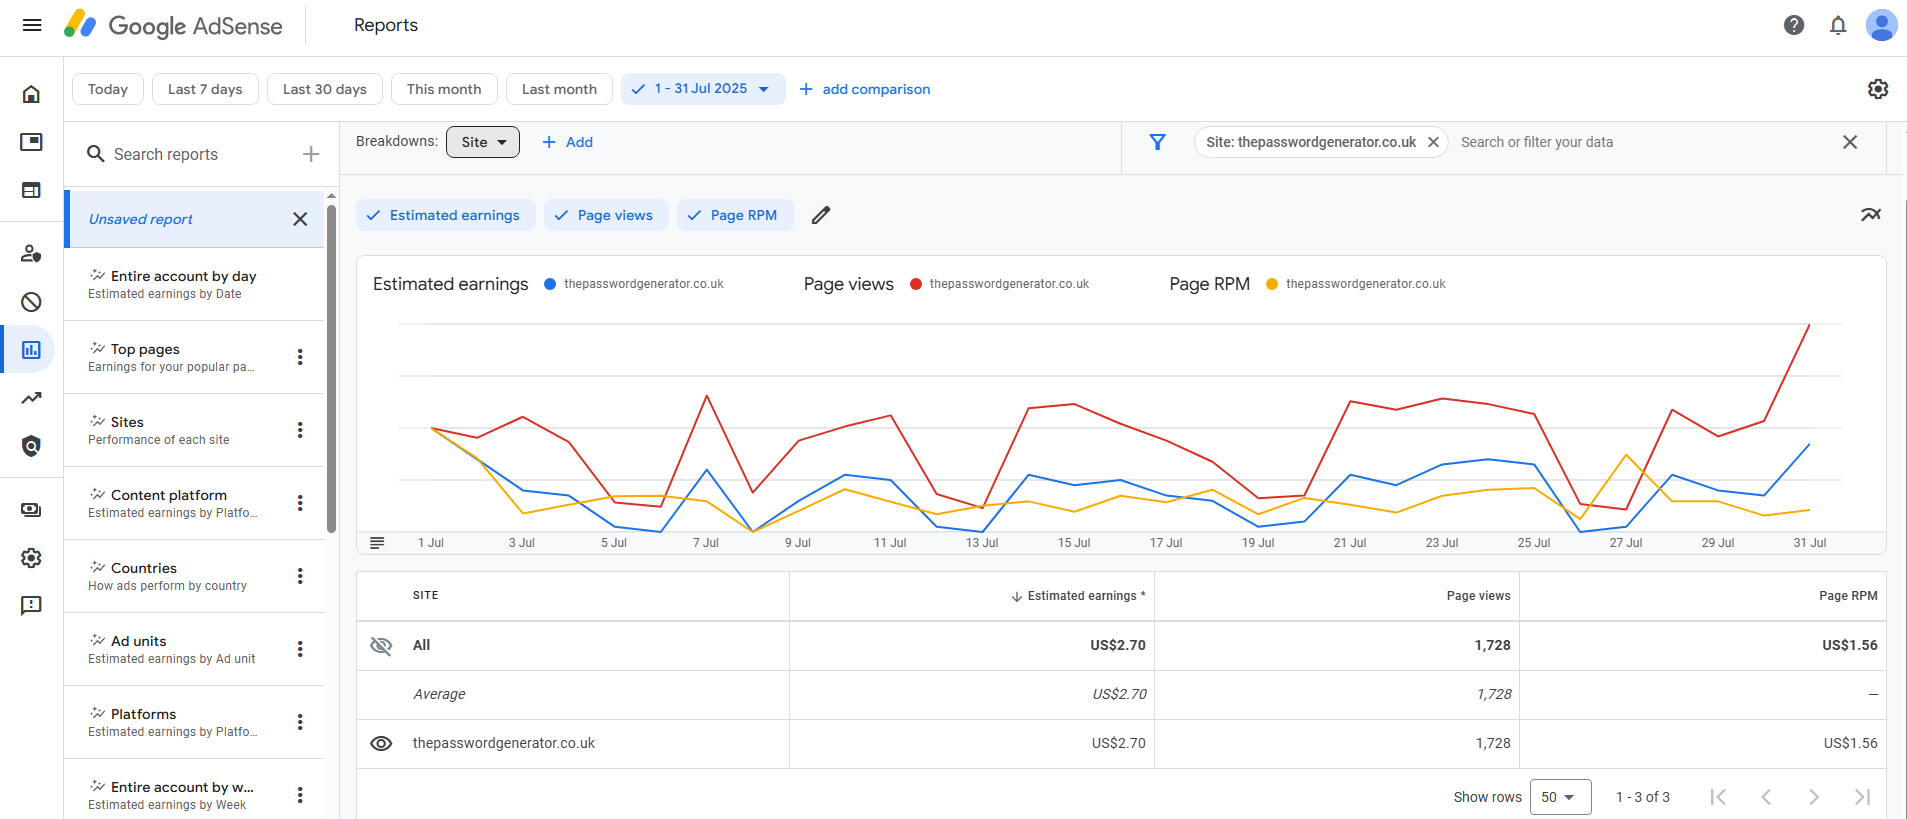Click the report list scrollbar
Viewport: 1907px width, 819px height.
tap(331, 369)
